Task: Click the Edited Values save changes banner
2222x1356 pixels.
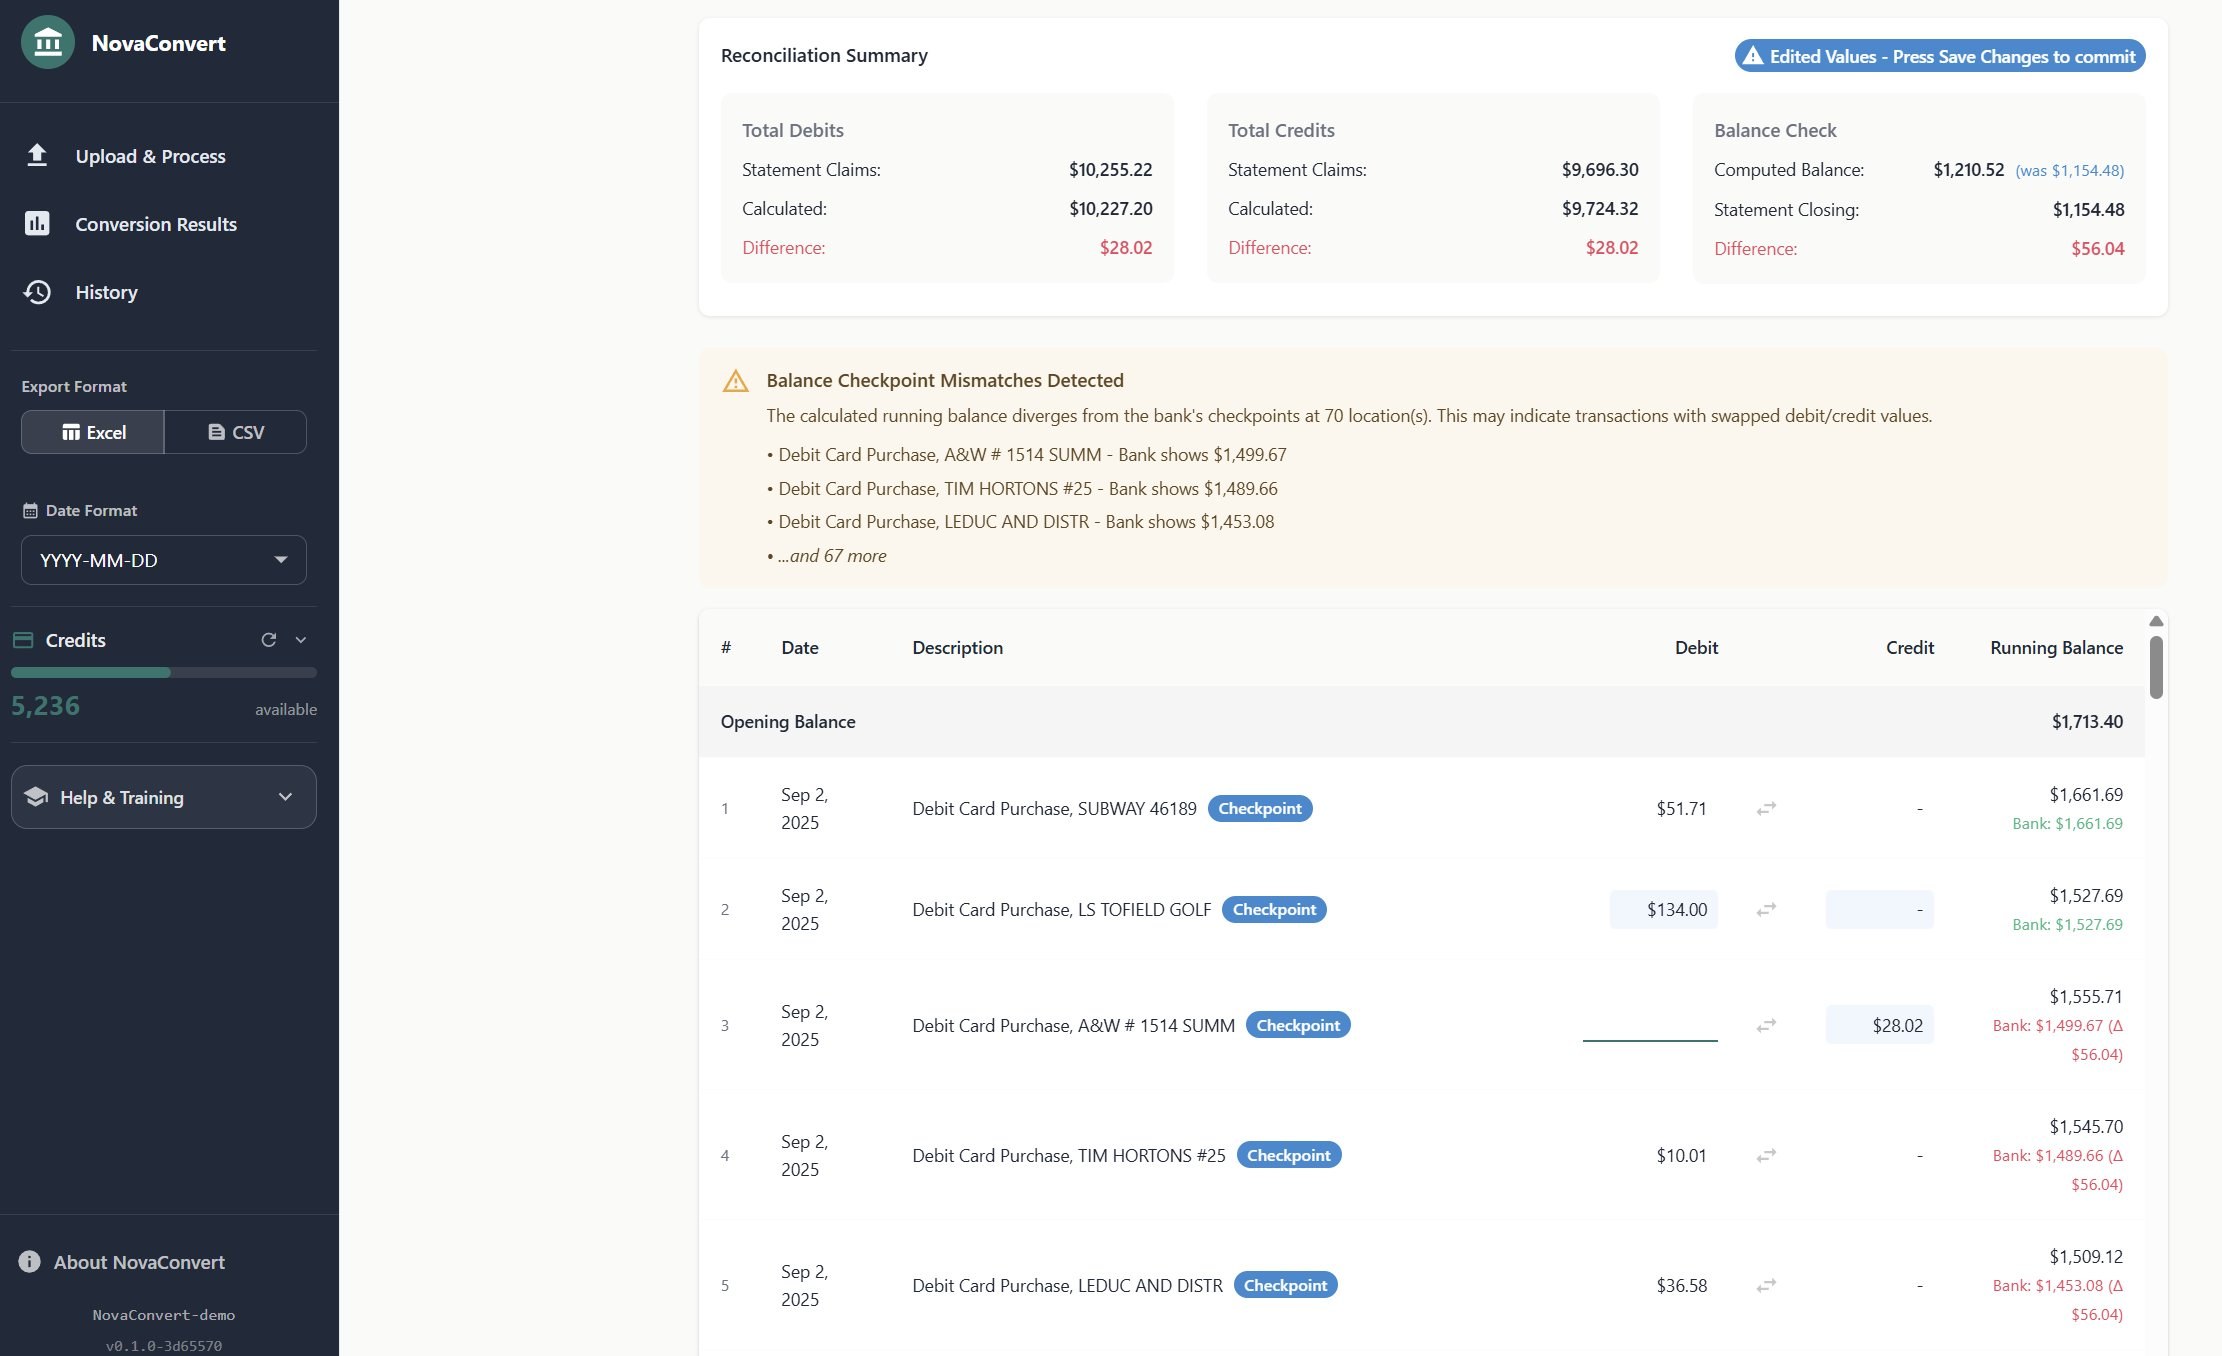Action: click(x=1939, y=56)
